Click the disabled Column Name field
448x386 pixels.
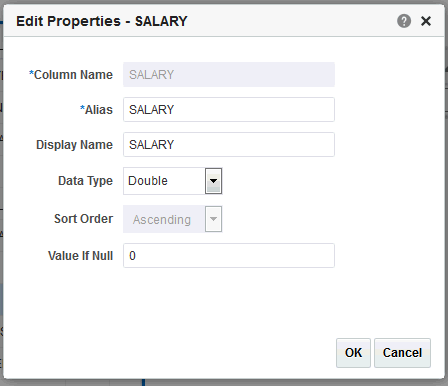point(229,75)
